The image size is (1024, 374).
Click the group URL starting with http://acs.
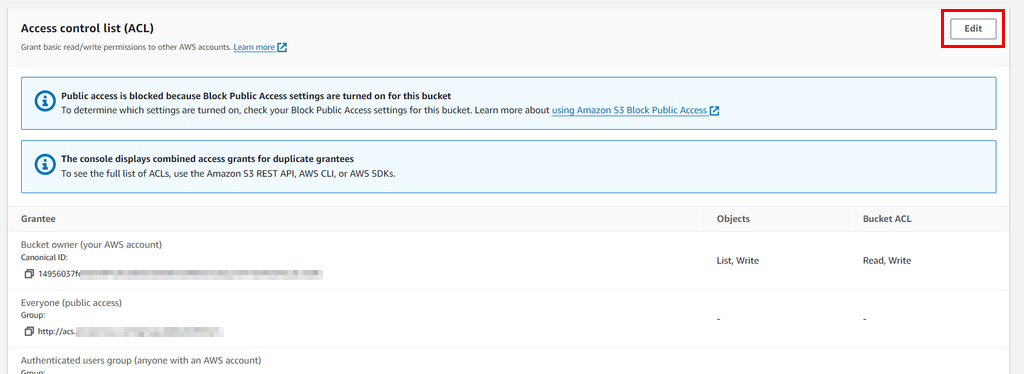(x=131, y=332)
